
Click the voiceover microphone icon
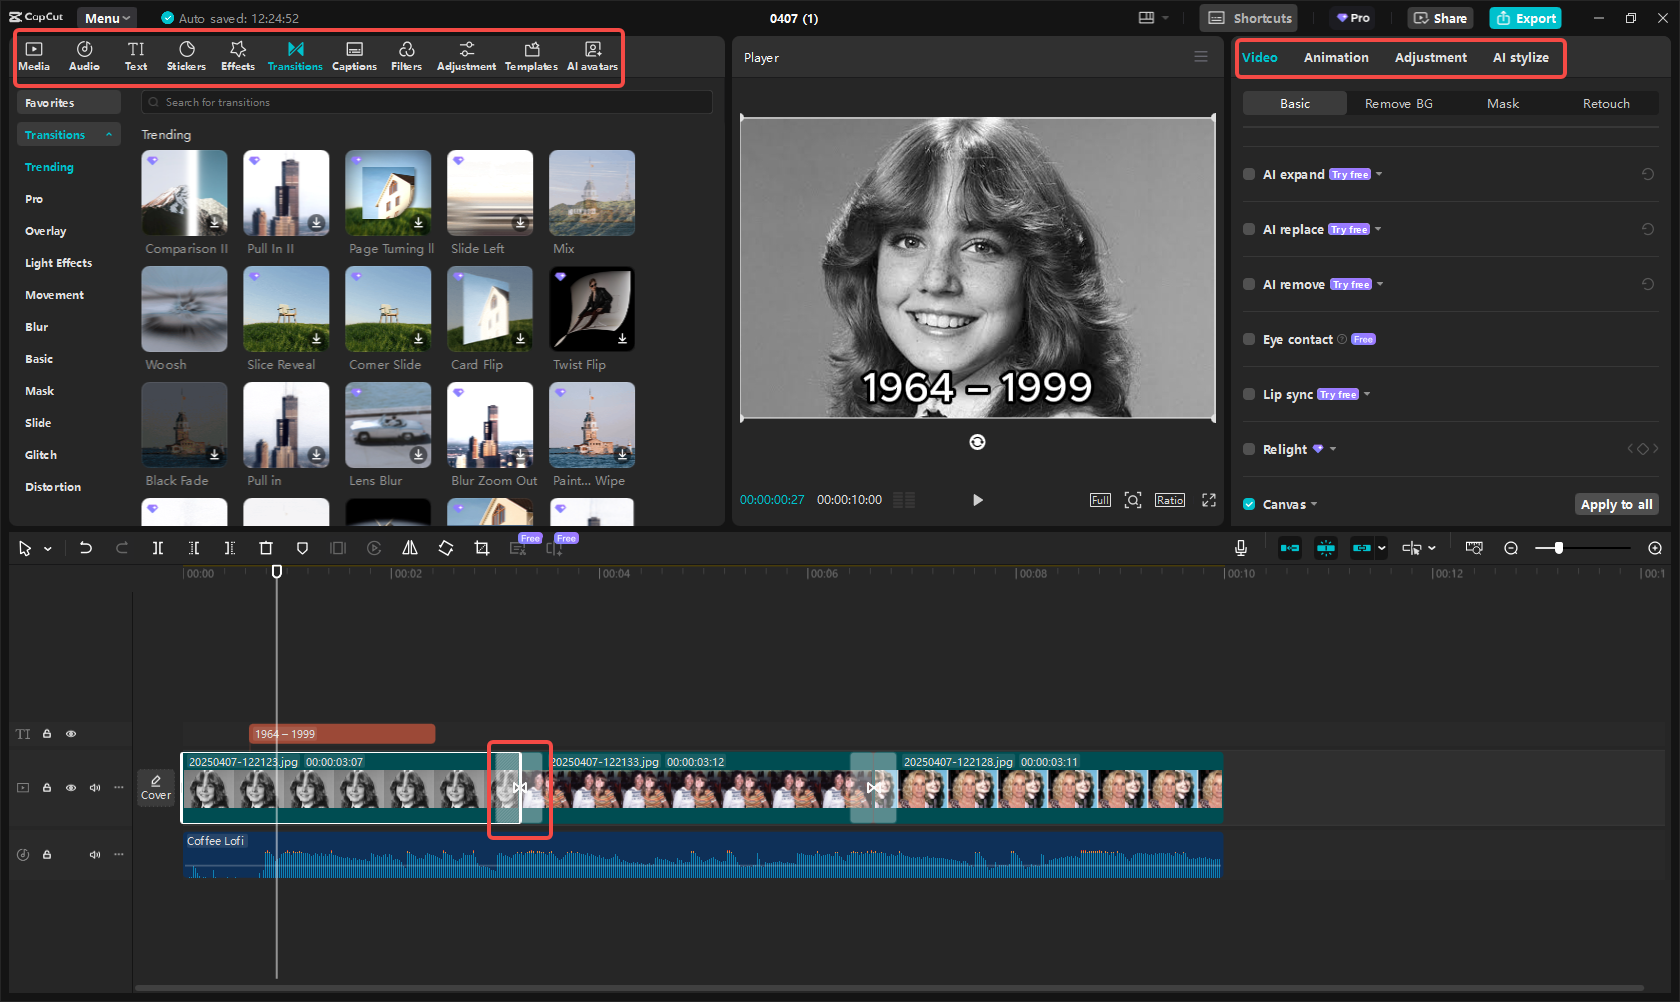point(1240,548)
